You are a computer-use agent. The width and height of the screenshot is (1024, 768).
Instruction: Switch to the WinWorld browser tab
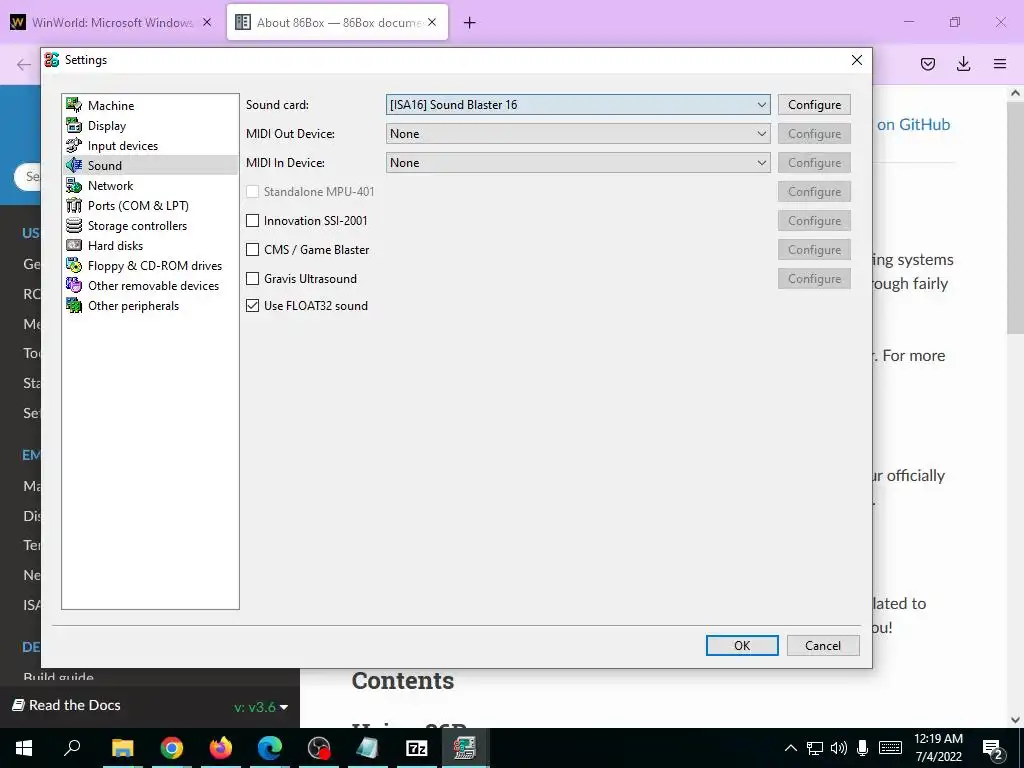(x=111, y=22)
